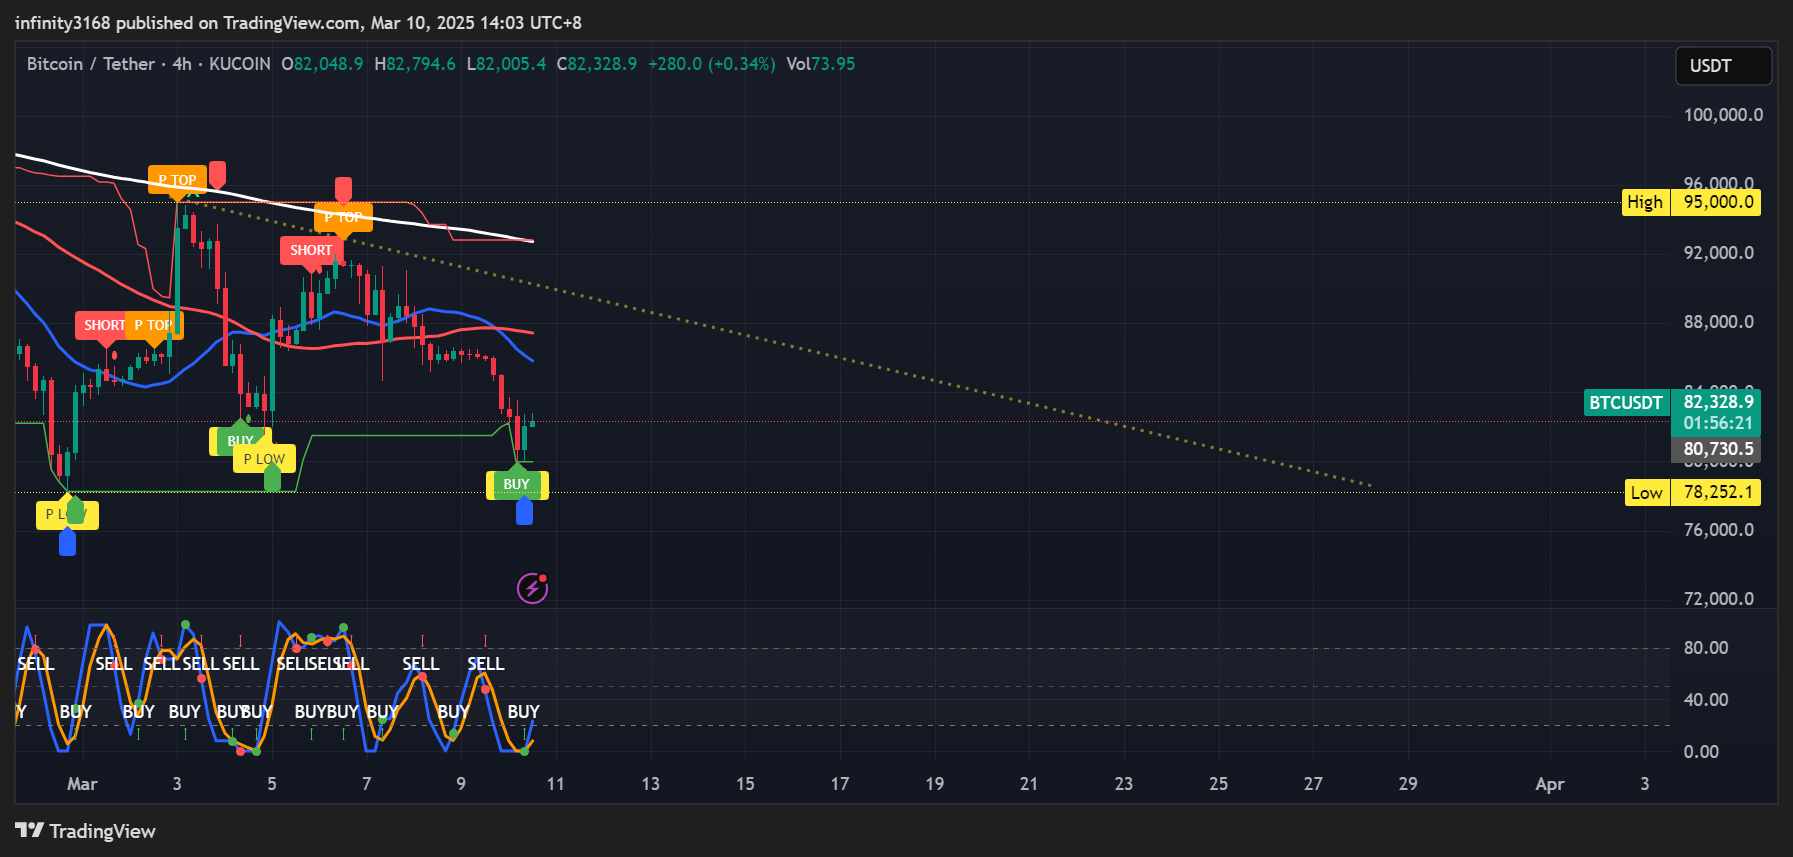The width and height of the screenshot is (1793, 857).
Task: Click the Apr label on time axis
Action: pyautogui.click(x=1550, y=784)
